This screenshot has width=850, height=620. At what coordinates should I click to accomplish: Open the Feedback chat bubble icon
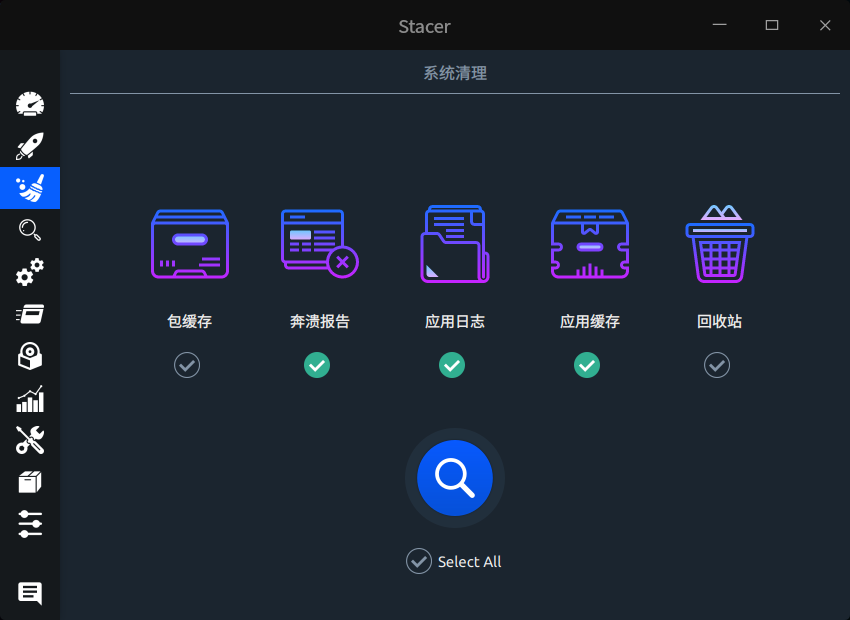coord(30,593)
